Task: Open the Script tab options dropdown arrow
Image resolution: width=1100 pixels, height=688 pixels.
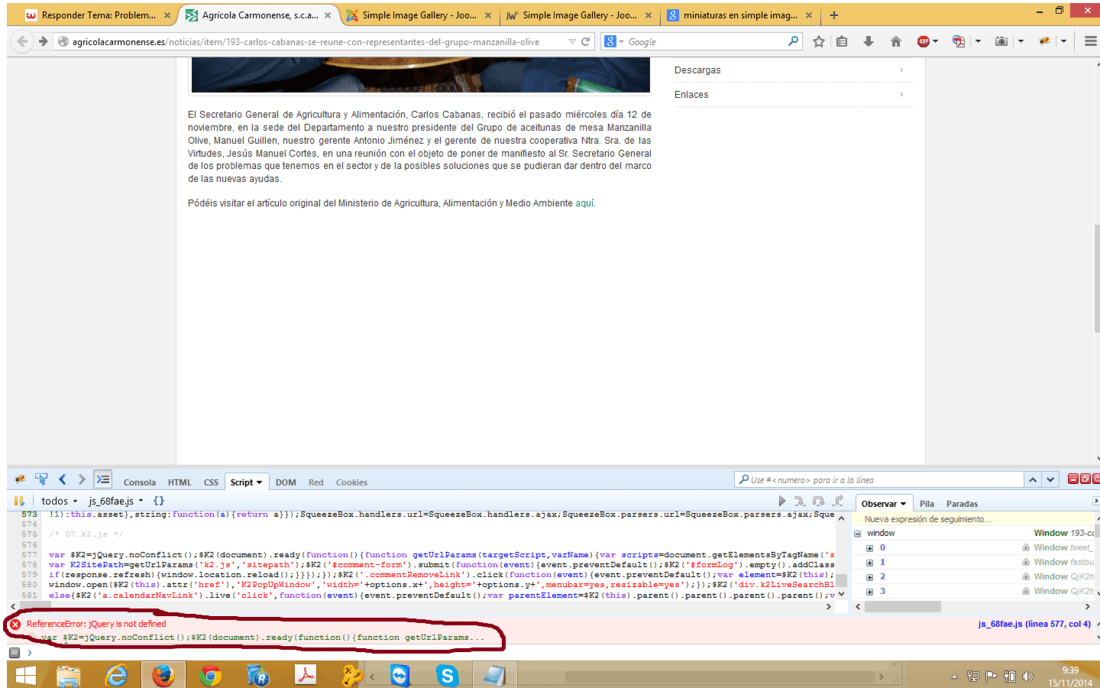Action: pos(259,483)
